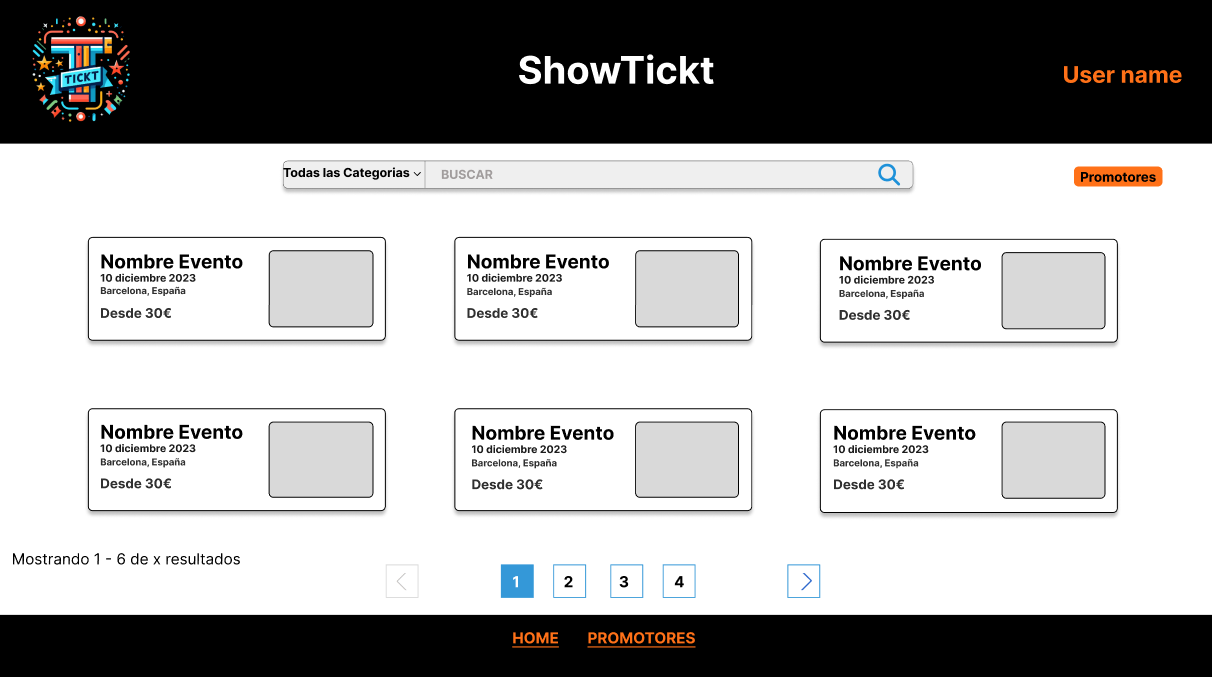Click the PROMOTORES footer link
This screenshot has height=677, width=1212.
(x=641, y=638)
